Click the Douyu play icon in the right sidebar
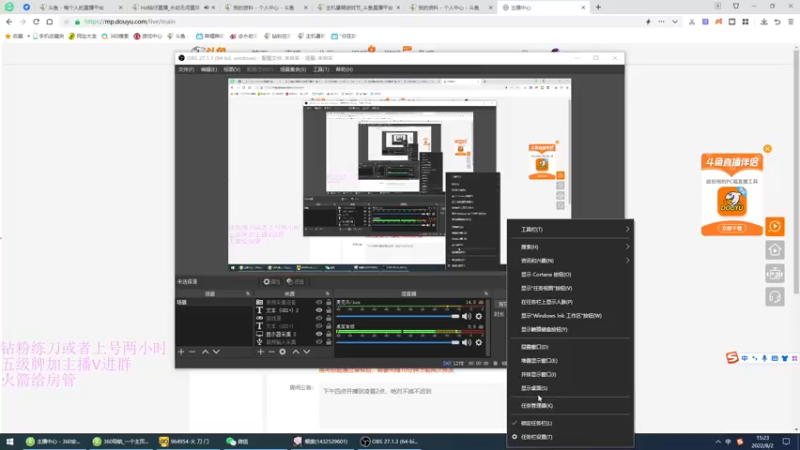Screen dimensions: 800x450 pos(774,226)
